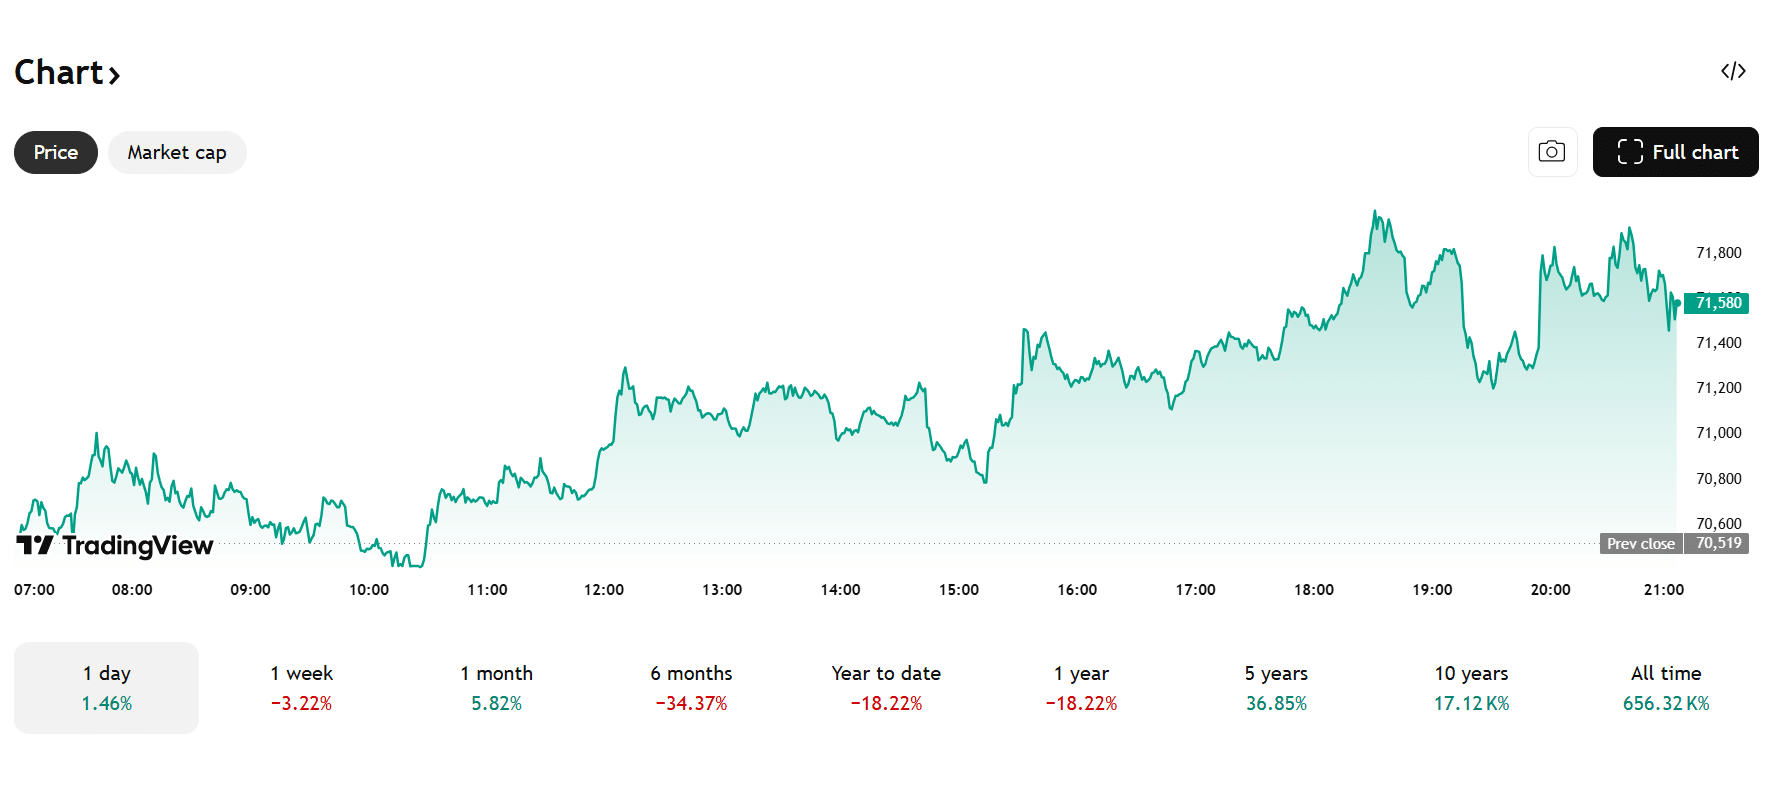The width and height of the screenshot is (1772, 786).
Task: Click the 18:00 time axis label
Action: (x=1314, y=590)
